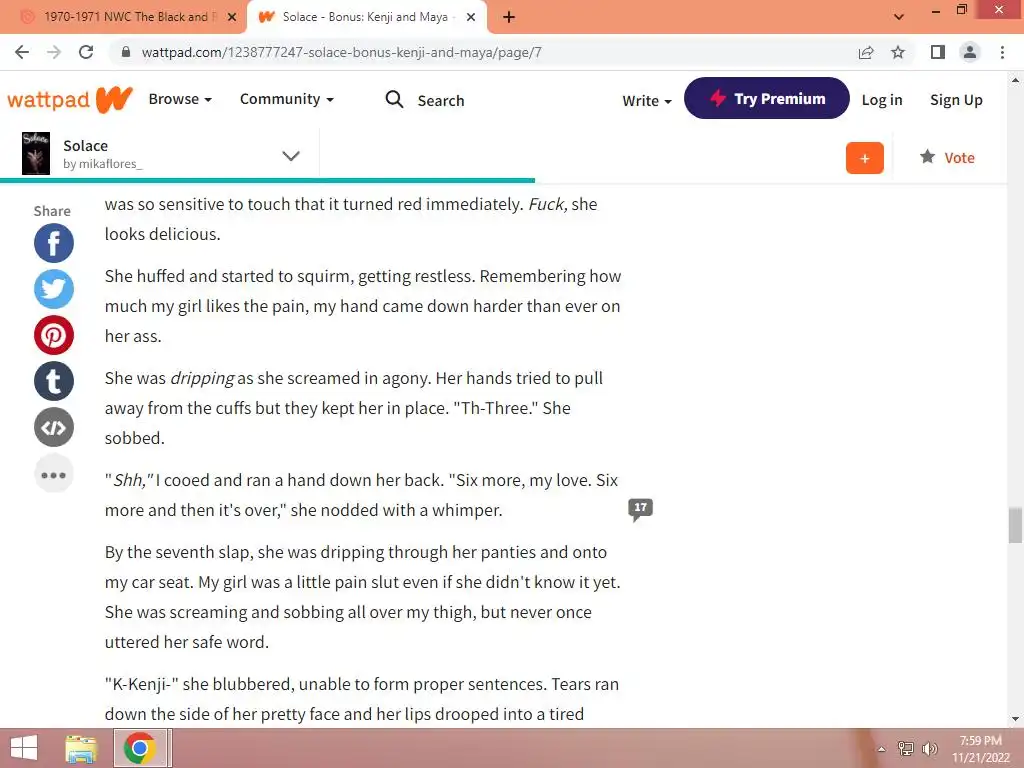Vote for this chapter with star
The width and height of the screenshot is (1024, 768).
click(946, 157)
